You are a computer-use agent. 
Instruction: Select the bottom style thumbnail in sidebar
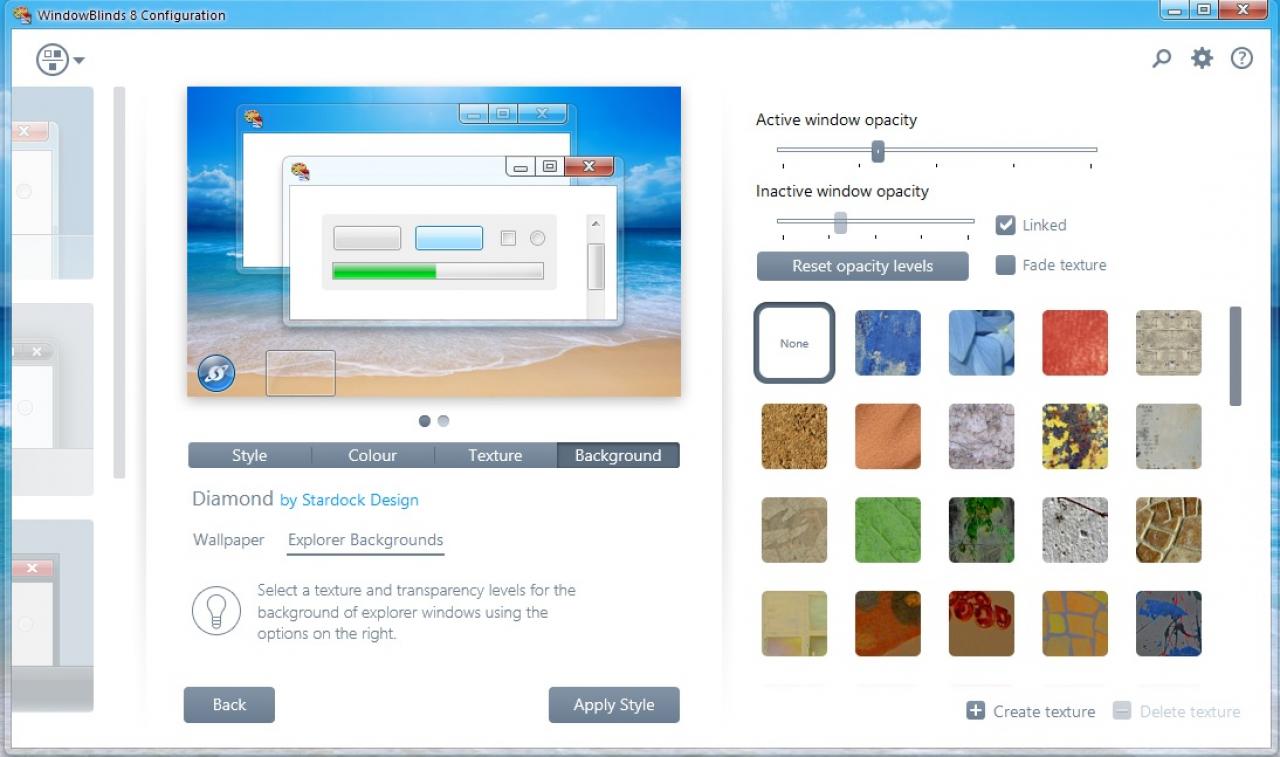[53, 615]
